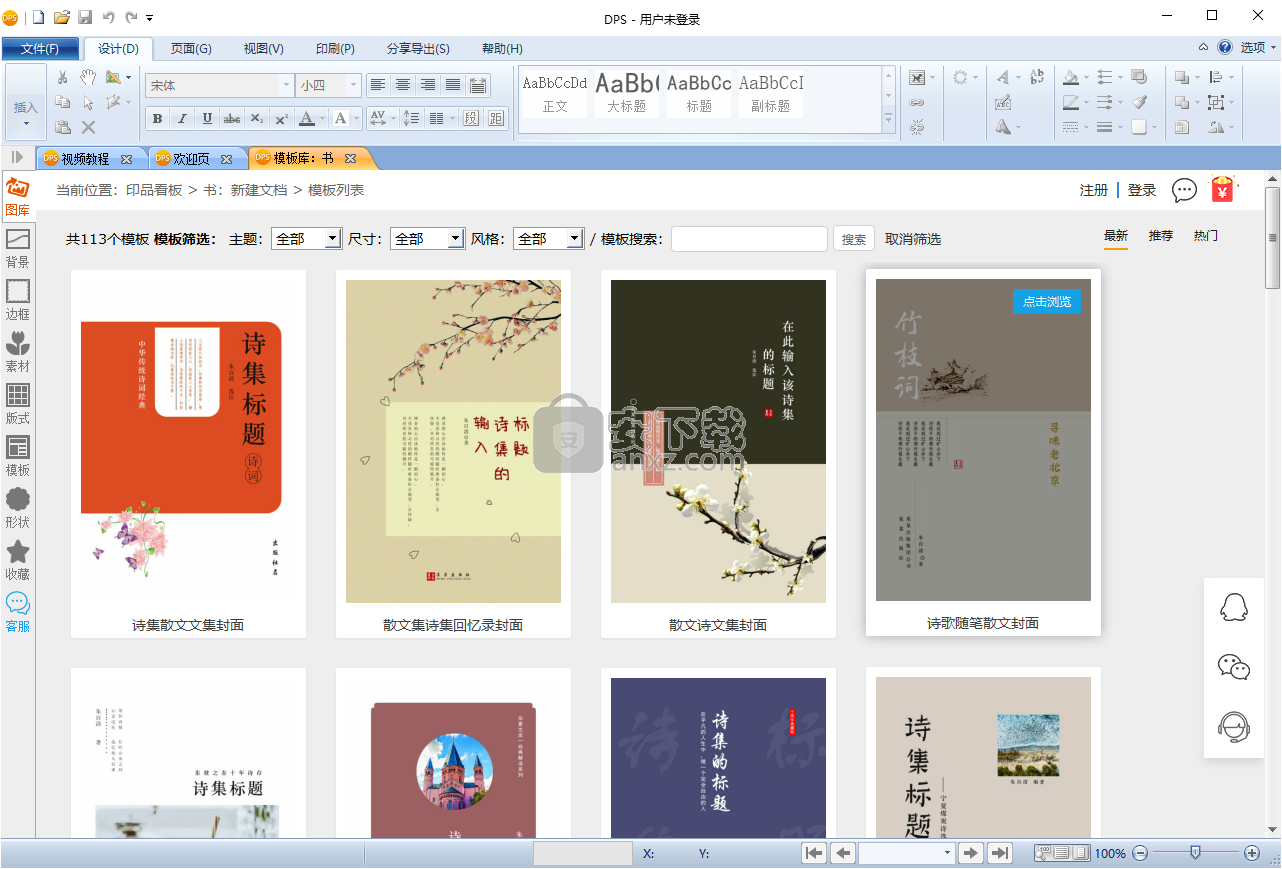Open the 版式 layout sidebar panel
1282x869 pixels.
[18, 405]
